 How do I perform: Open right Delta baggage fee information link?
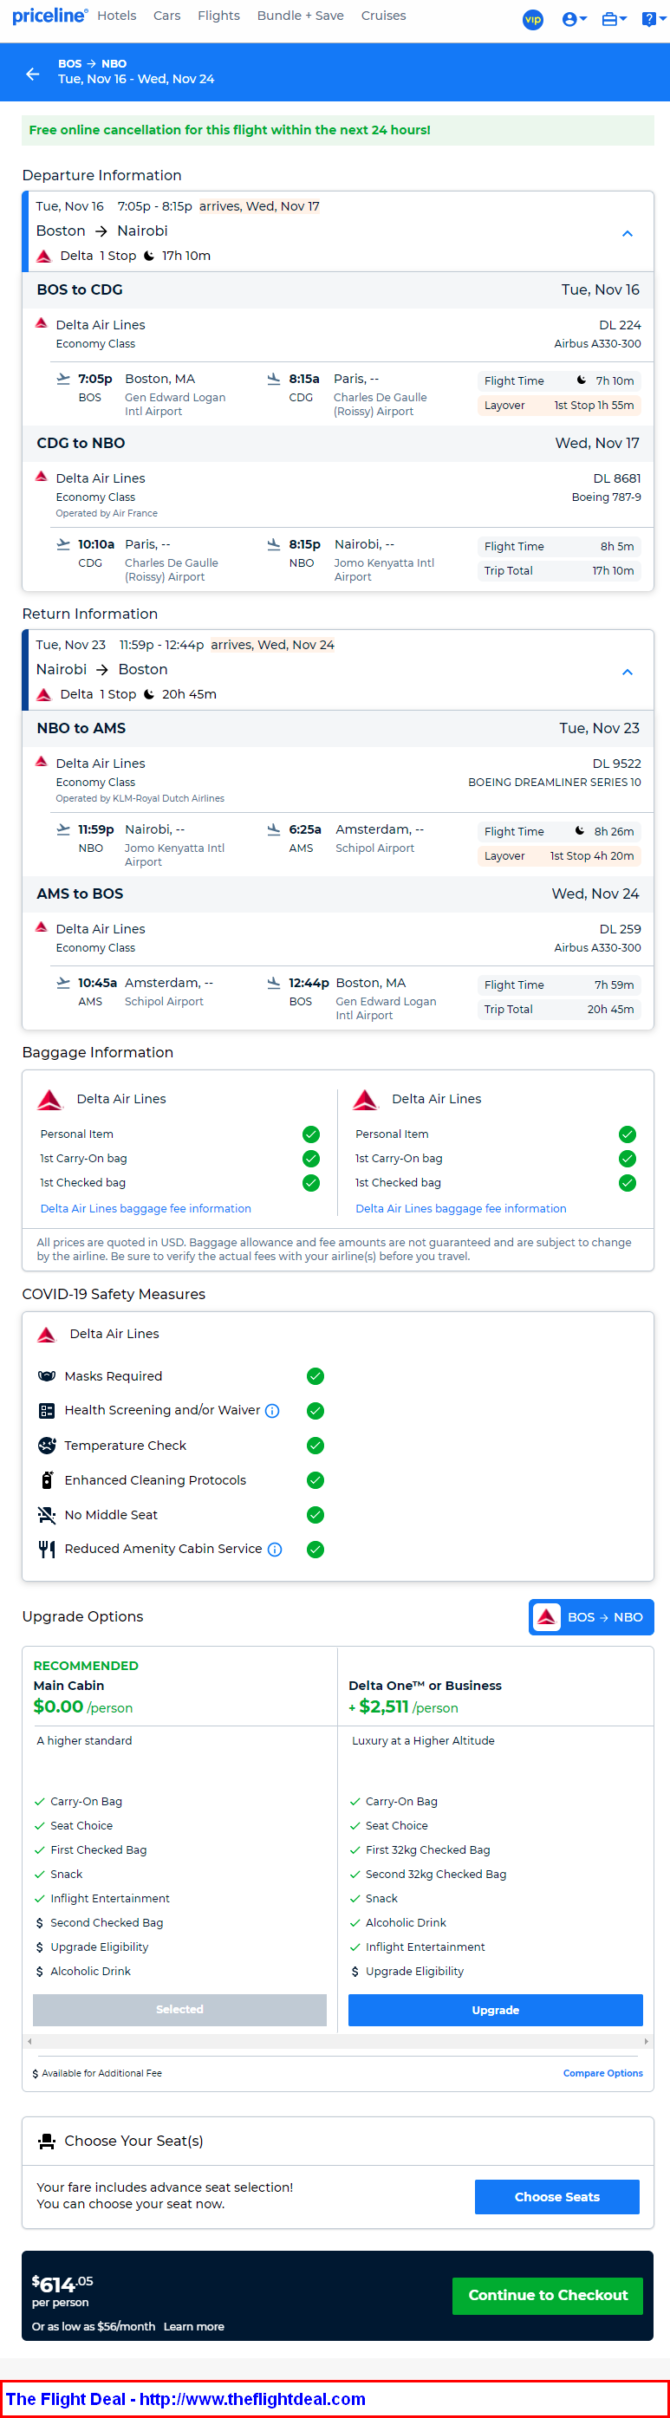coord(461,1208)
